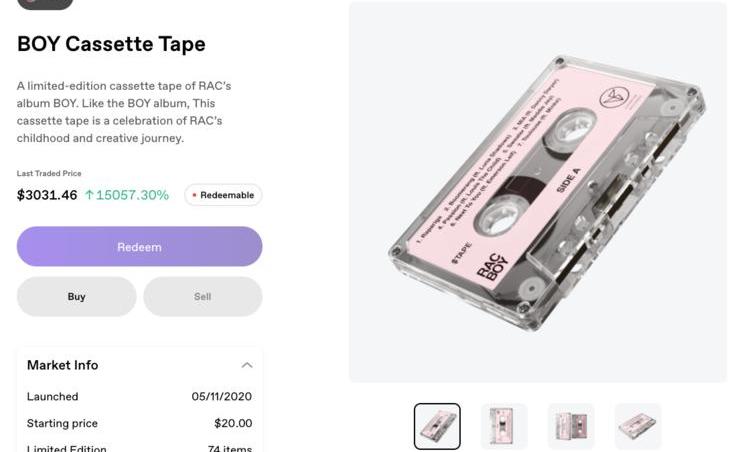Image resolution: width=750 pixels, height=452 pixels.
Task: Collapse Market Info with the chevron arrow
Action: 247,365
